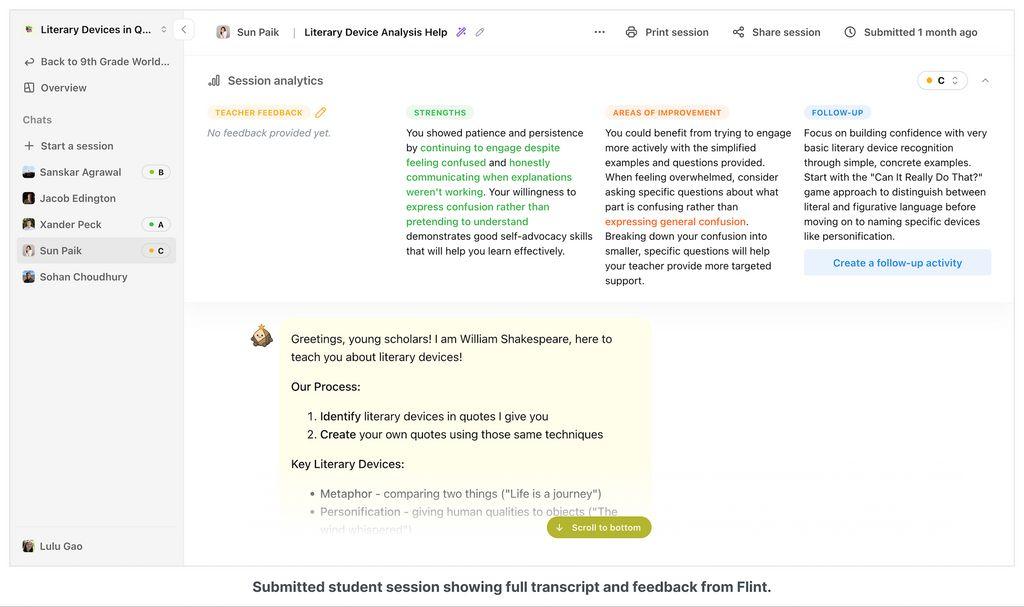Edit the session title with the pencil icon
This screenshot has width=1024, height=607.
pos(480,31)
